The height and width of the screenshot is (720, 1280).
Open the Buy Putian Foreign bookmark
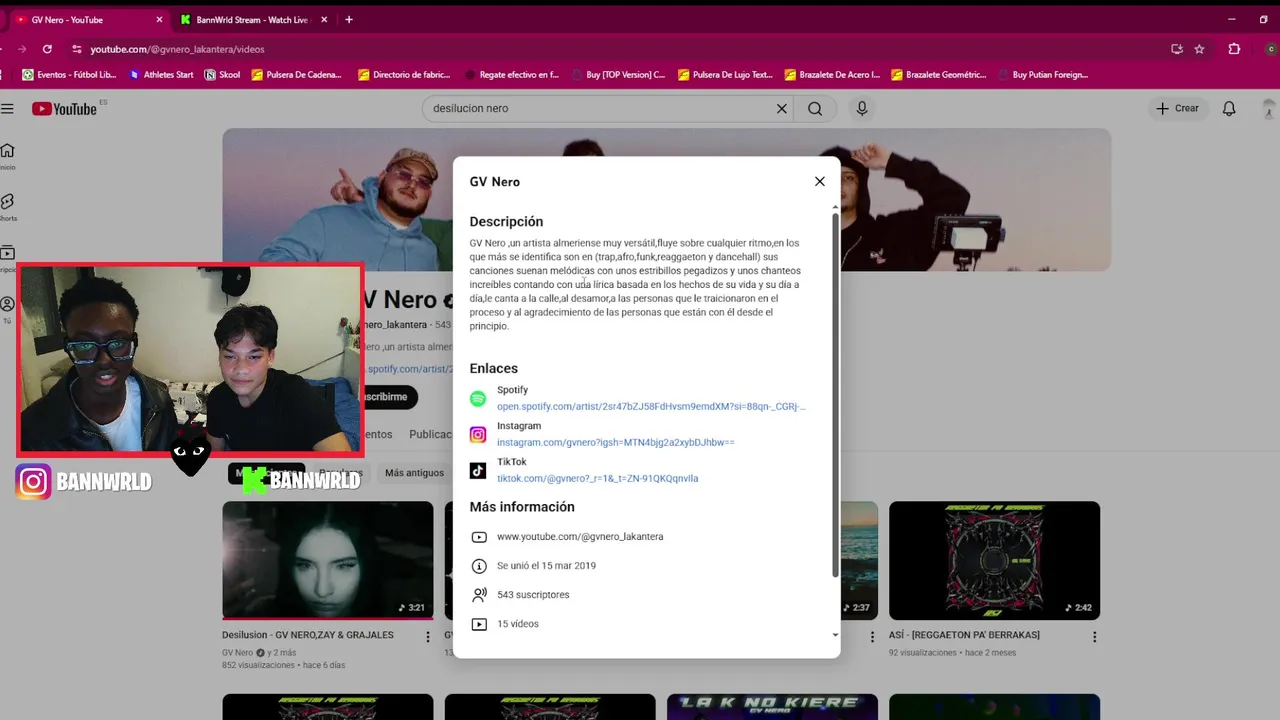pos(1042,74)
